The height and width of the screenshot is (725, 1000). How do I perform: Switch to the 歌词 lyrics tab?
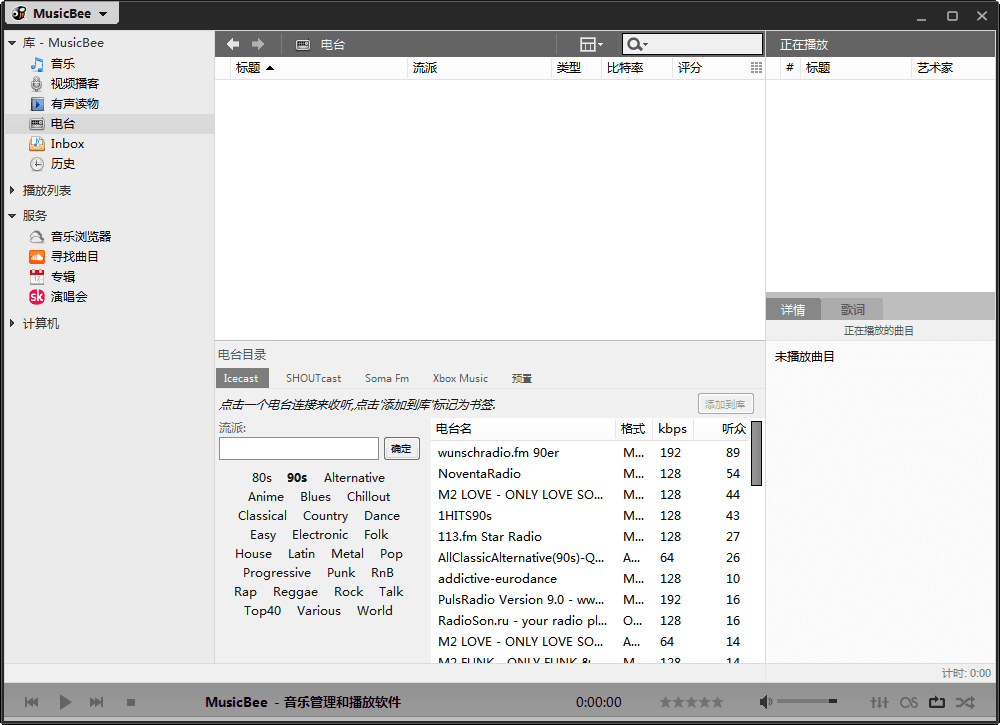click(x=852, y=309)
